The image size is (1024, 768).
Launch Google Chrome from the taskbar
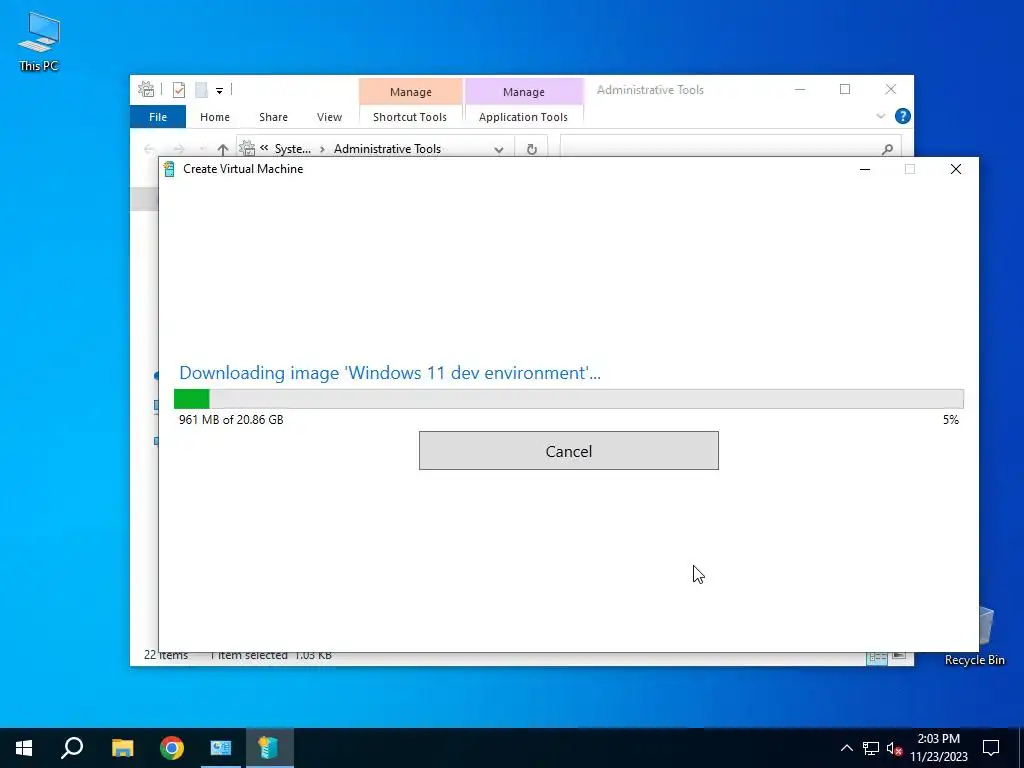click(x=172, y=748)
